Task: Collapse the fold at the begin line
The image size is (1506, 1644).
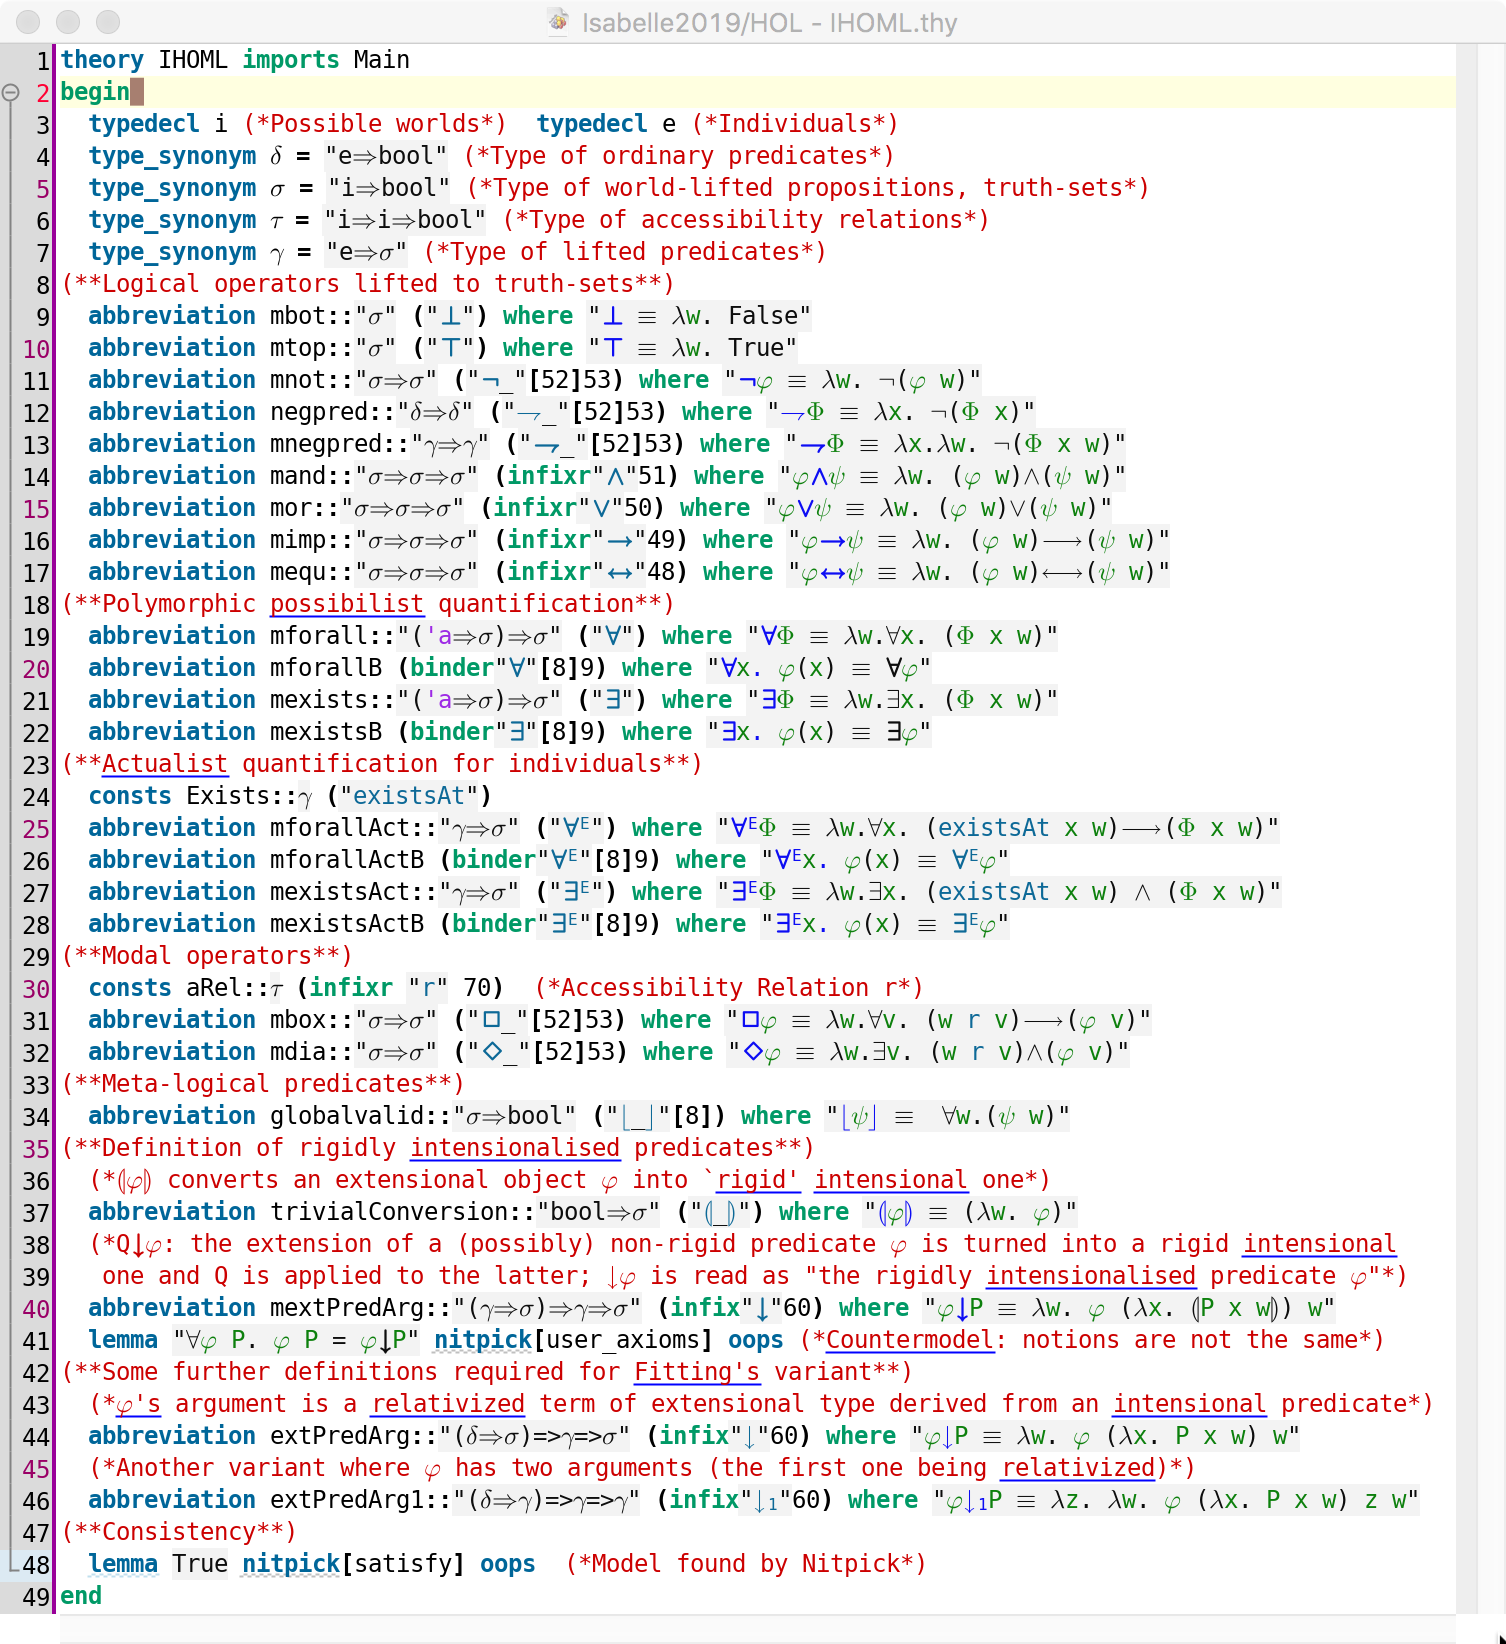Action: [11, 92]
